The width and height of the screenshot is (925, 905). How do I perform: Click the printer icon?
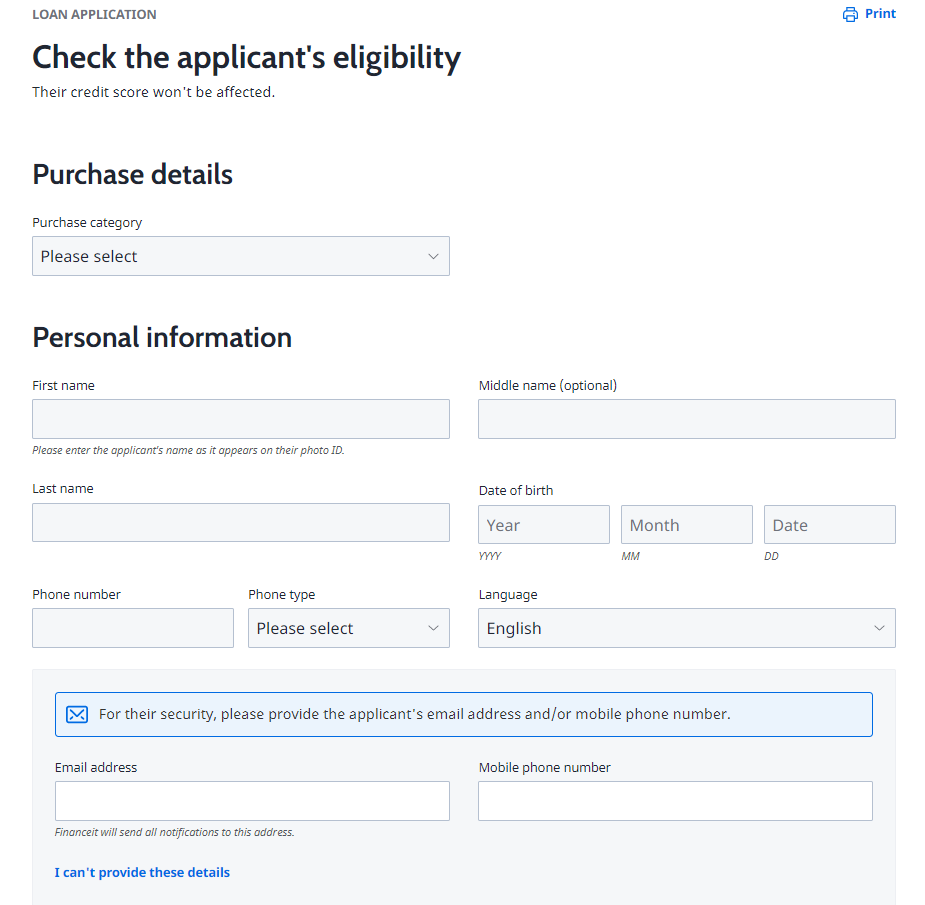tap(850, 14)
